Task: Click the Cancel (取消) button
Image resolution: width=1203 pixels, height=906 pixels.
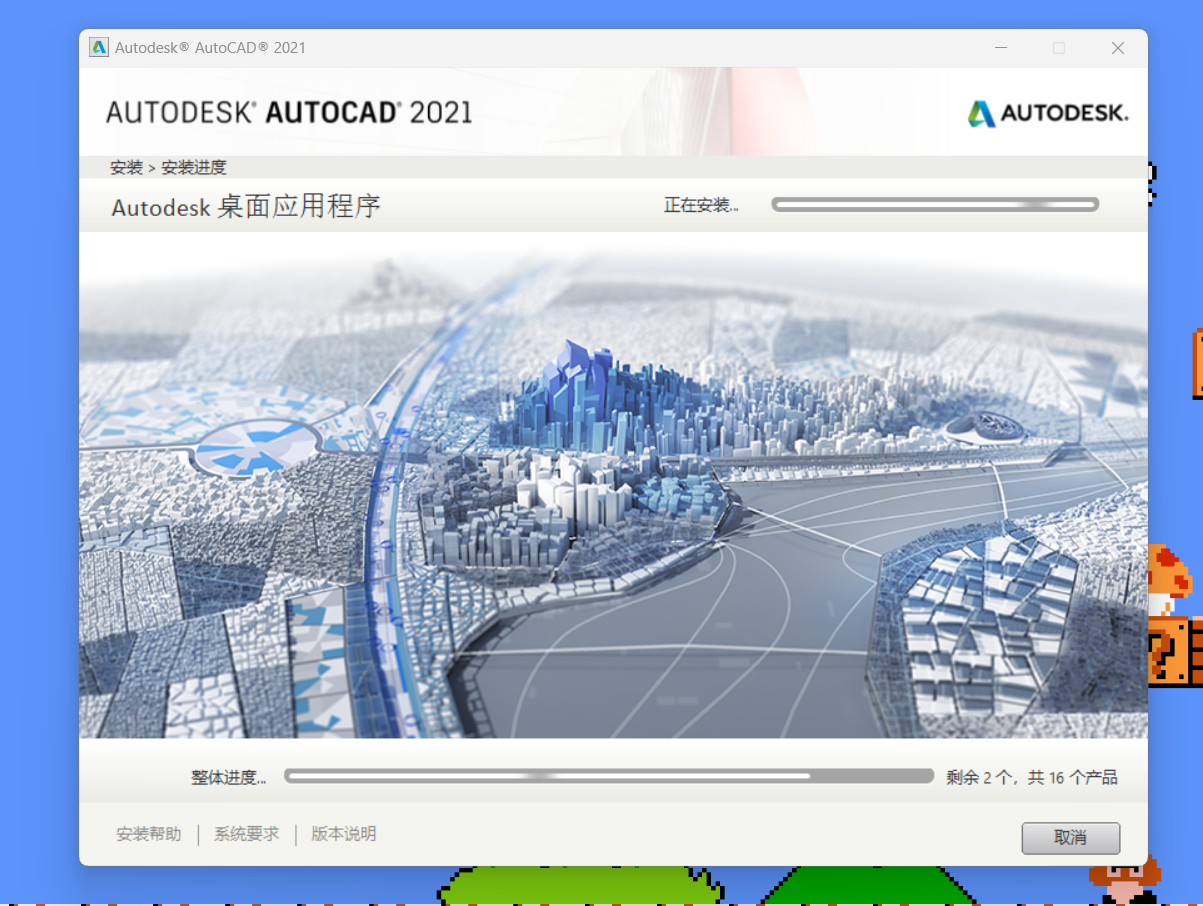Action: click(x=1070, y=838)
